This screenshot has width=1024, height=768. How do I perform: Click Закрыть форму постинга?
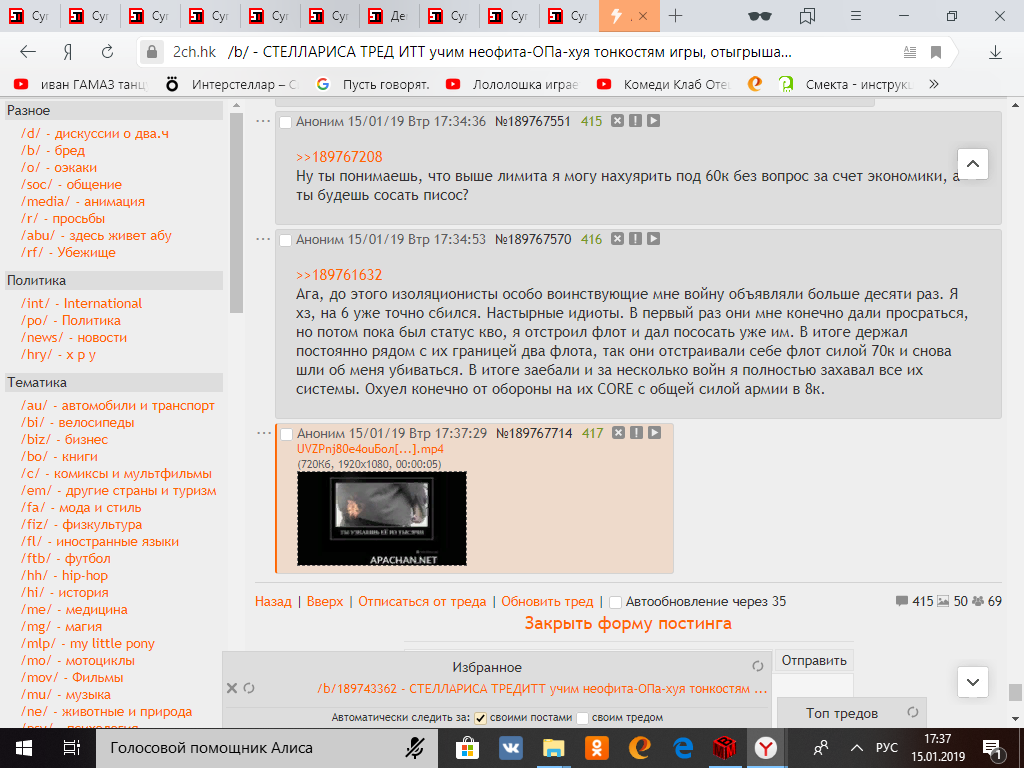point(628,623)
